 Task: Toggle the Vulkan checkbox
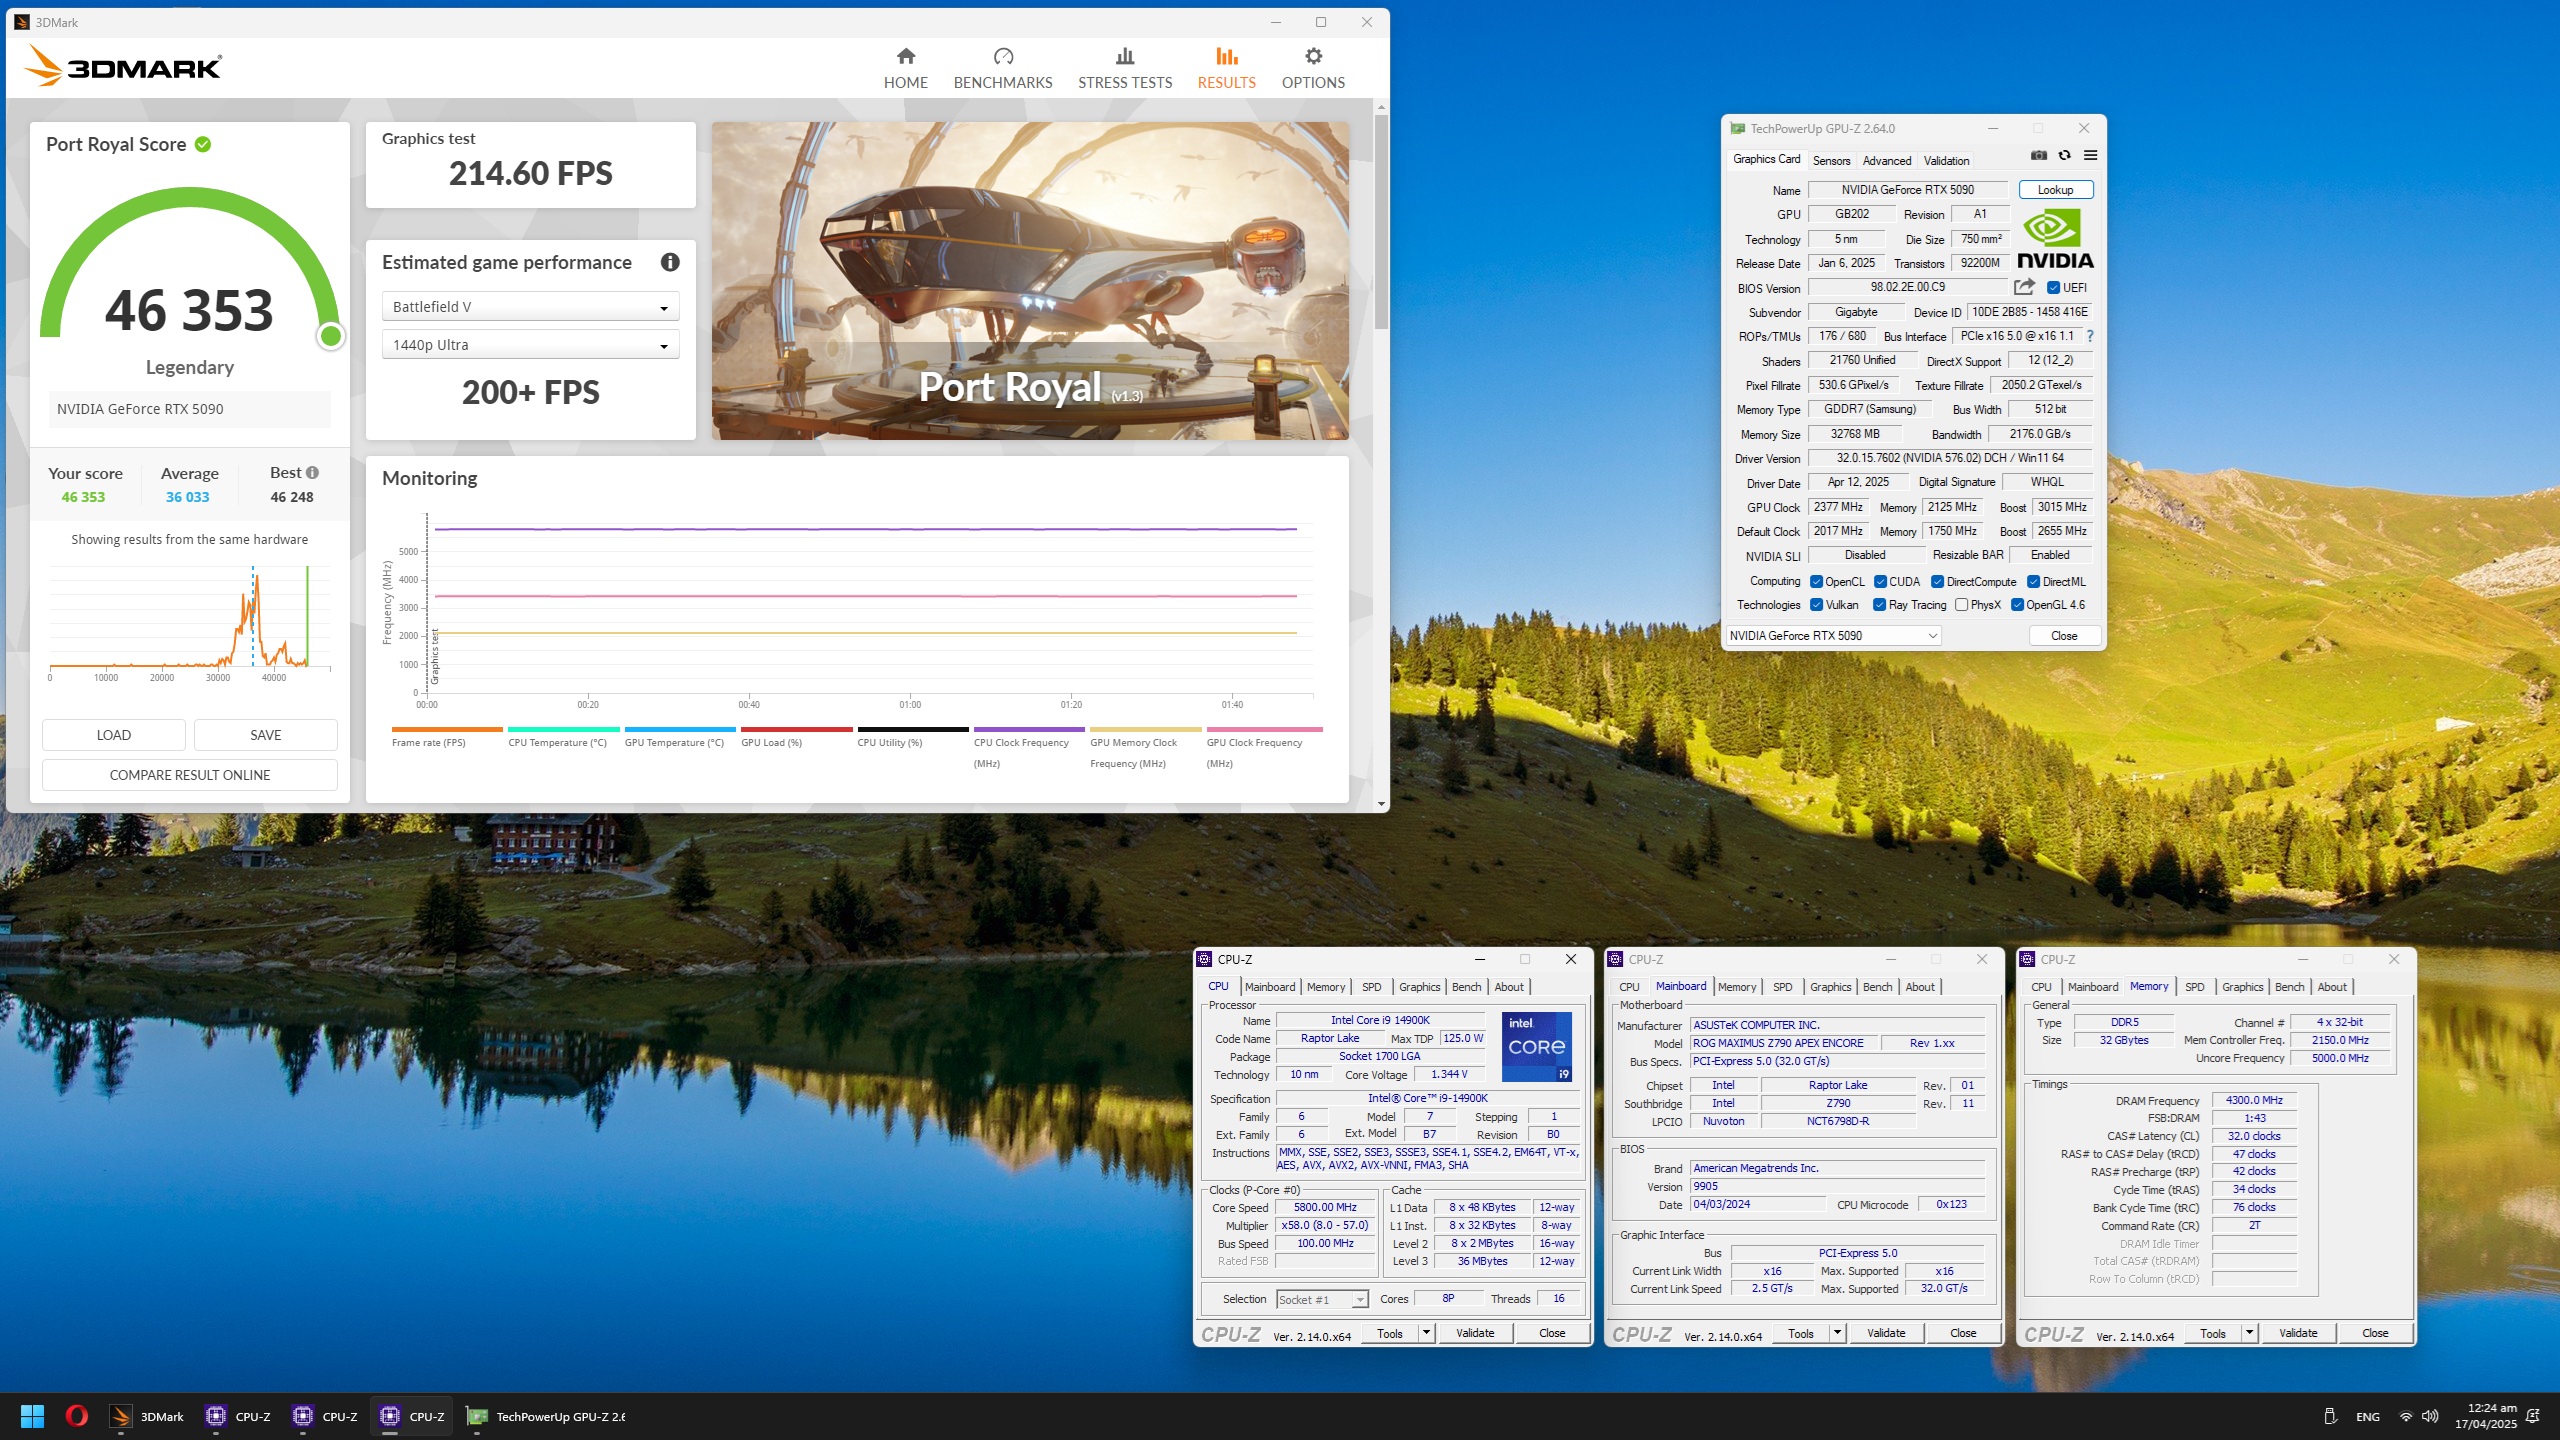[x=1816, y=605]
